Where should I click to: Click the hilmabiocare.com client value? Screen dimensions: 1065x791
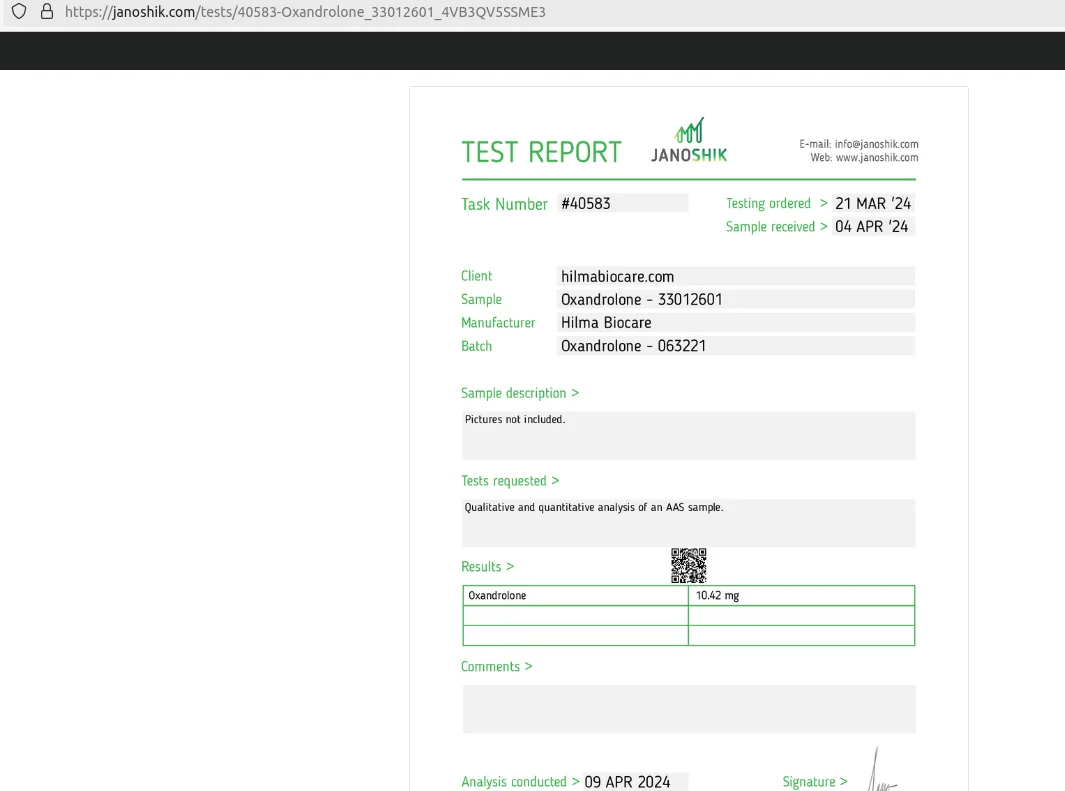pos(617,276)
